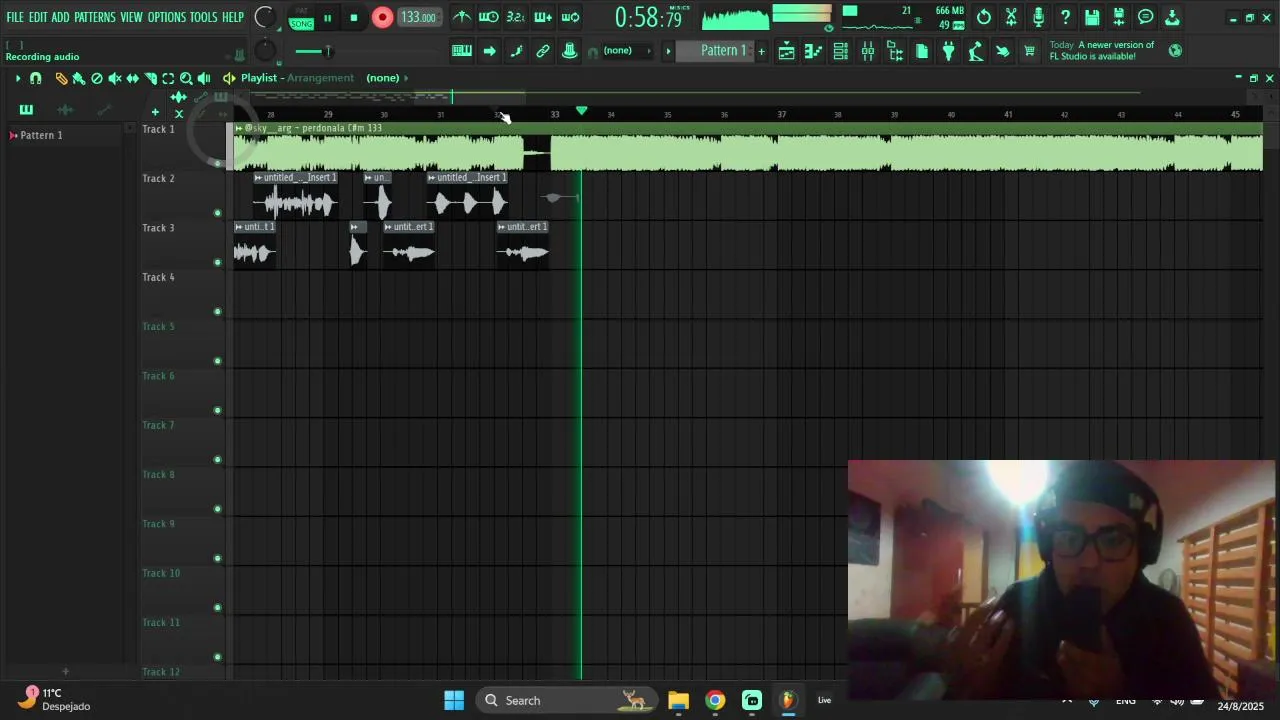Click the master pitch knob
1280x720 pixels.
[265, 51]
